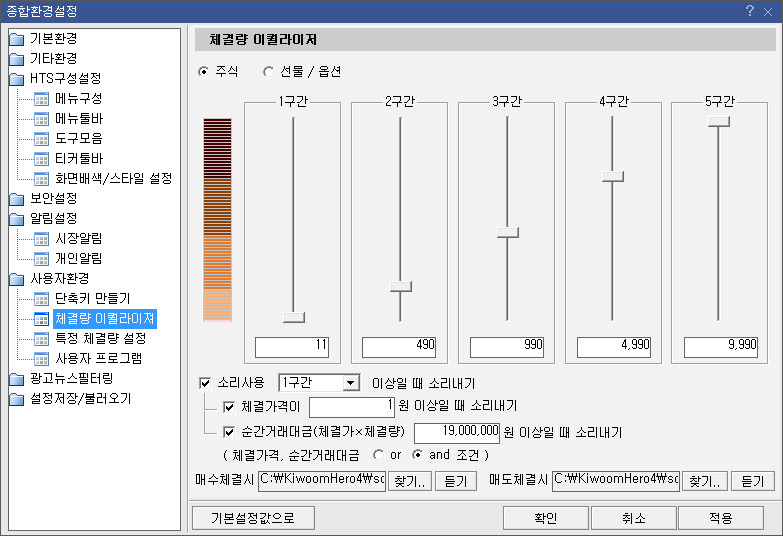This screenshot has width=783, height=536.
Task: Open 티커툴바 settings
Action: (x=79, y=158)
